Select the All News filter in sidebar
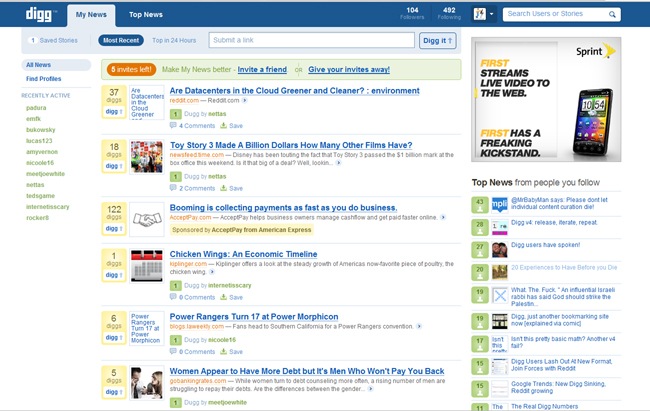This screenshot has width=650, height=411. 40,65
